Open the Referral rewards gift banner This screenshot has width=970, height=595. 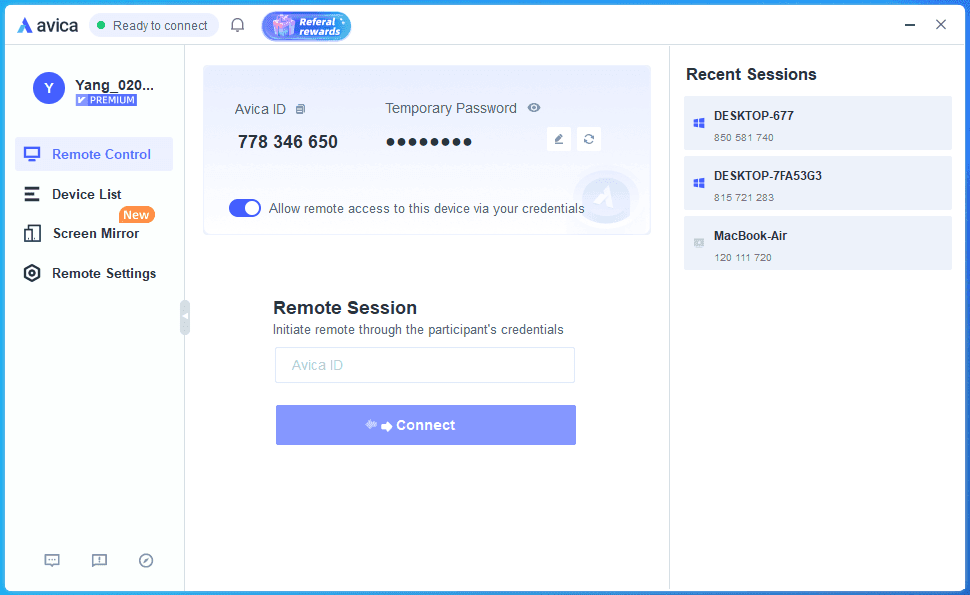point(306,26)
